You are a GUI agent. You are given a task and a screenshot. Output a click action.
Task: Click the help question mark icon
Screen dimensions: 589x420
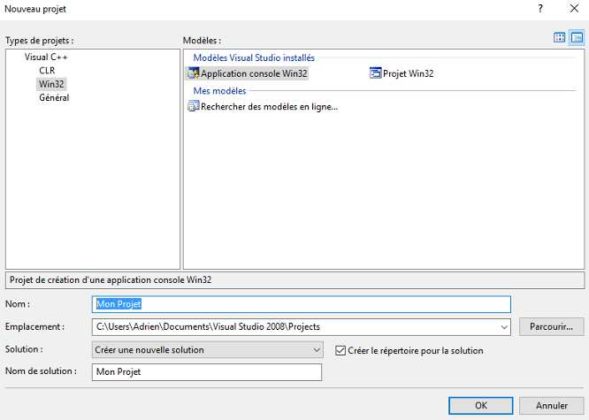tap(540, 9)
